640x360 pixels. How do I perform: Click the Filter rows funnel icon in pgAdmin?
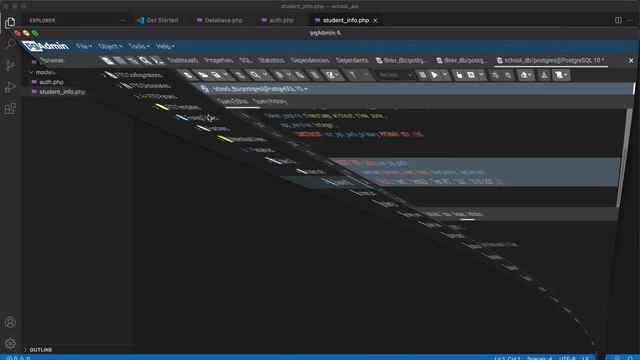pyautogui.click(x=352, y=75)
